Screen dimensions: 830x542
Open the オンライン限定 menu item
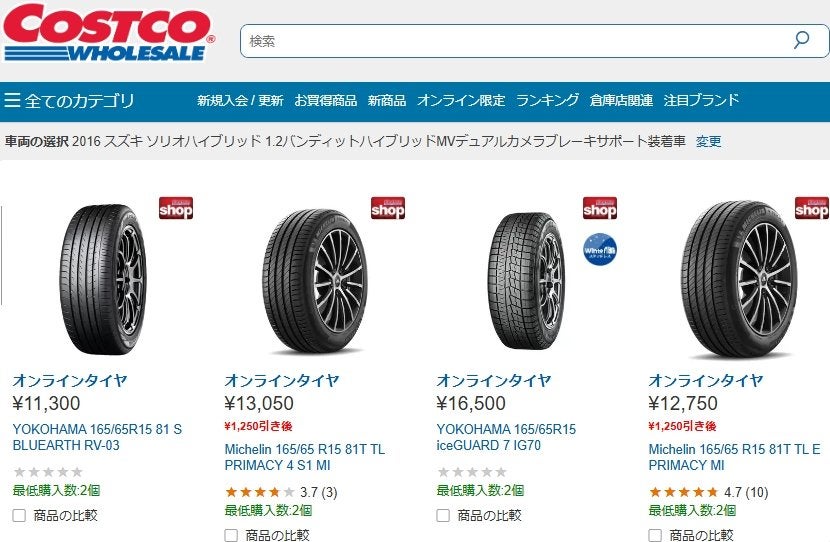click(461, 100)
